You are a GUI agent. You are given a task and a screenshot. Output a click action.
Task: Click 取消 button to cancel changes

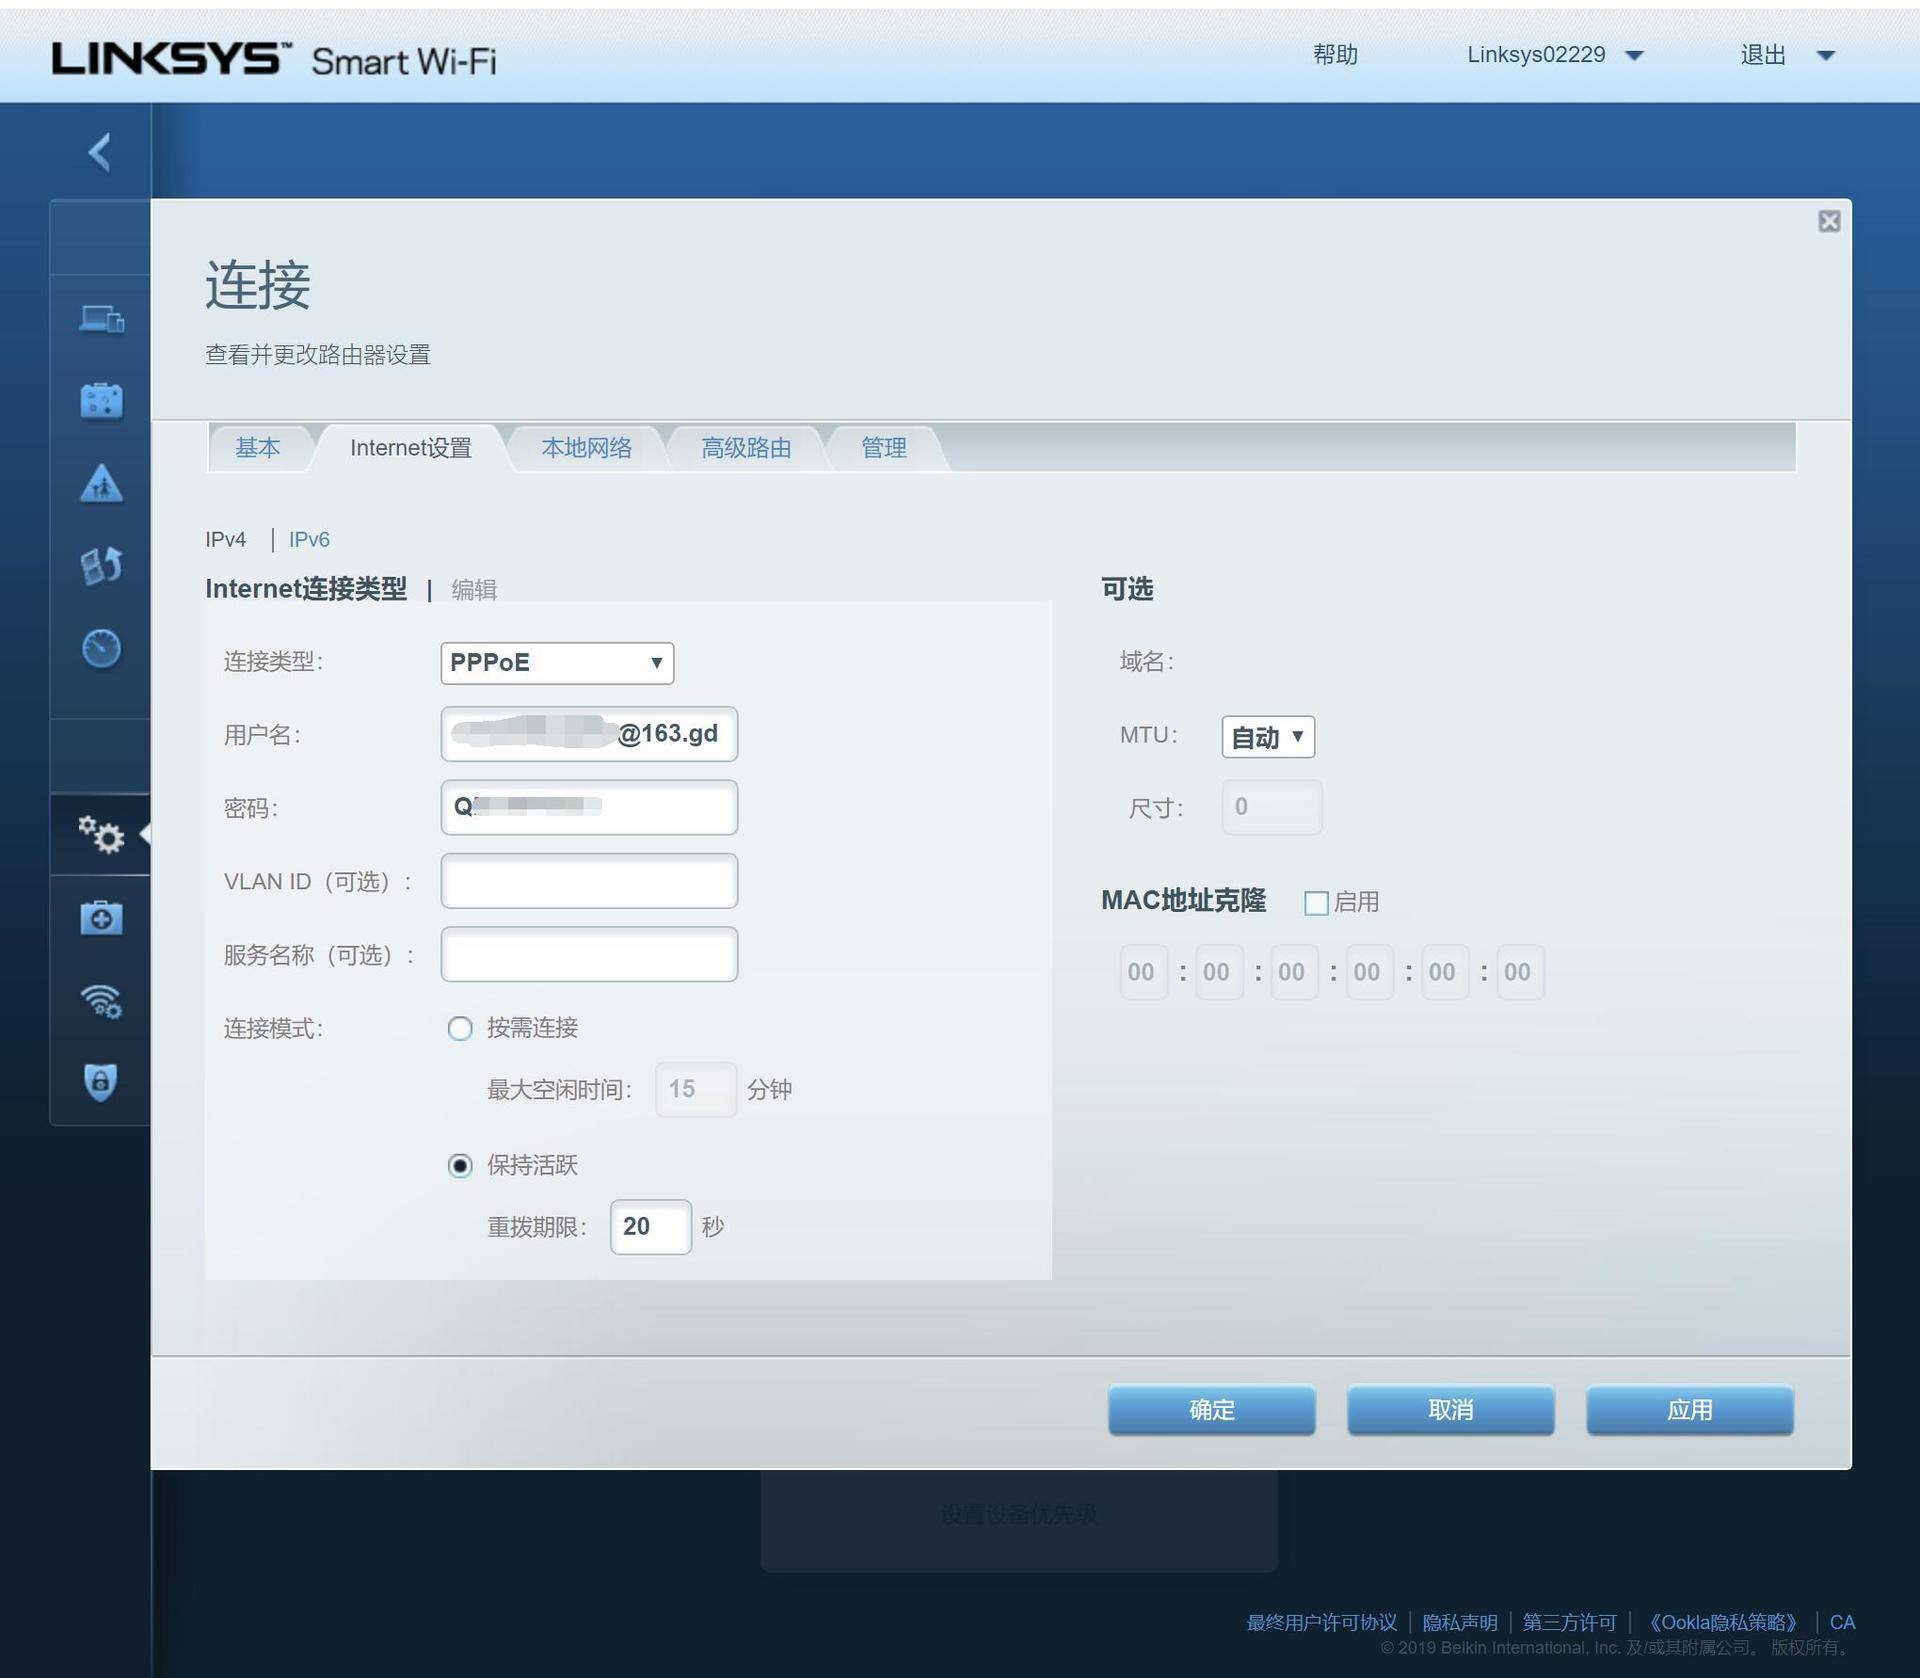(1455, 1410)
